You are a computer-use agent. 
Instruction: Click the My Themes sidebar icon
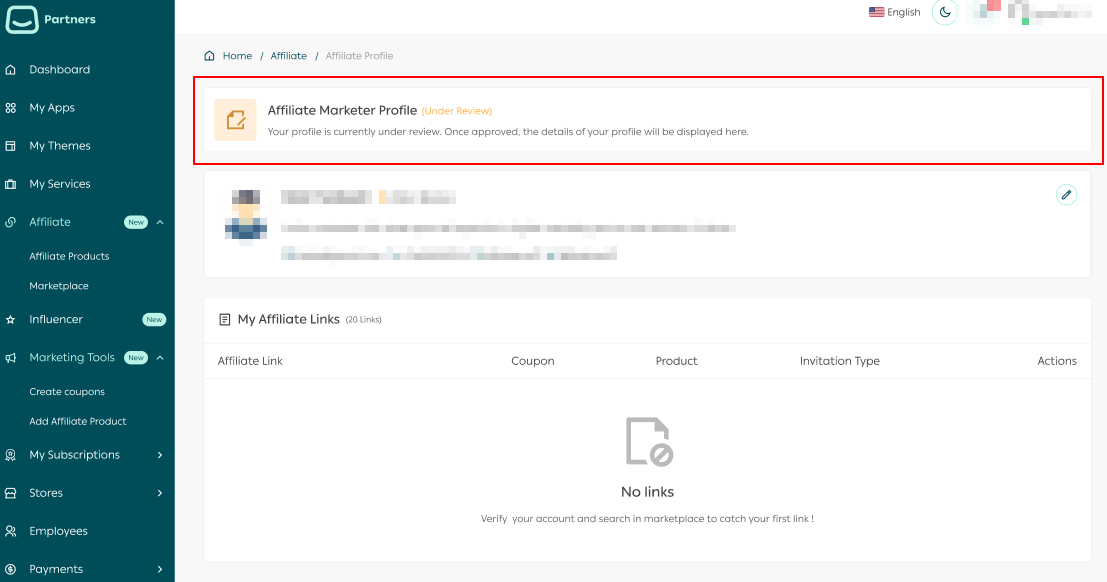pyautogui.click(x=11, y=146)
